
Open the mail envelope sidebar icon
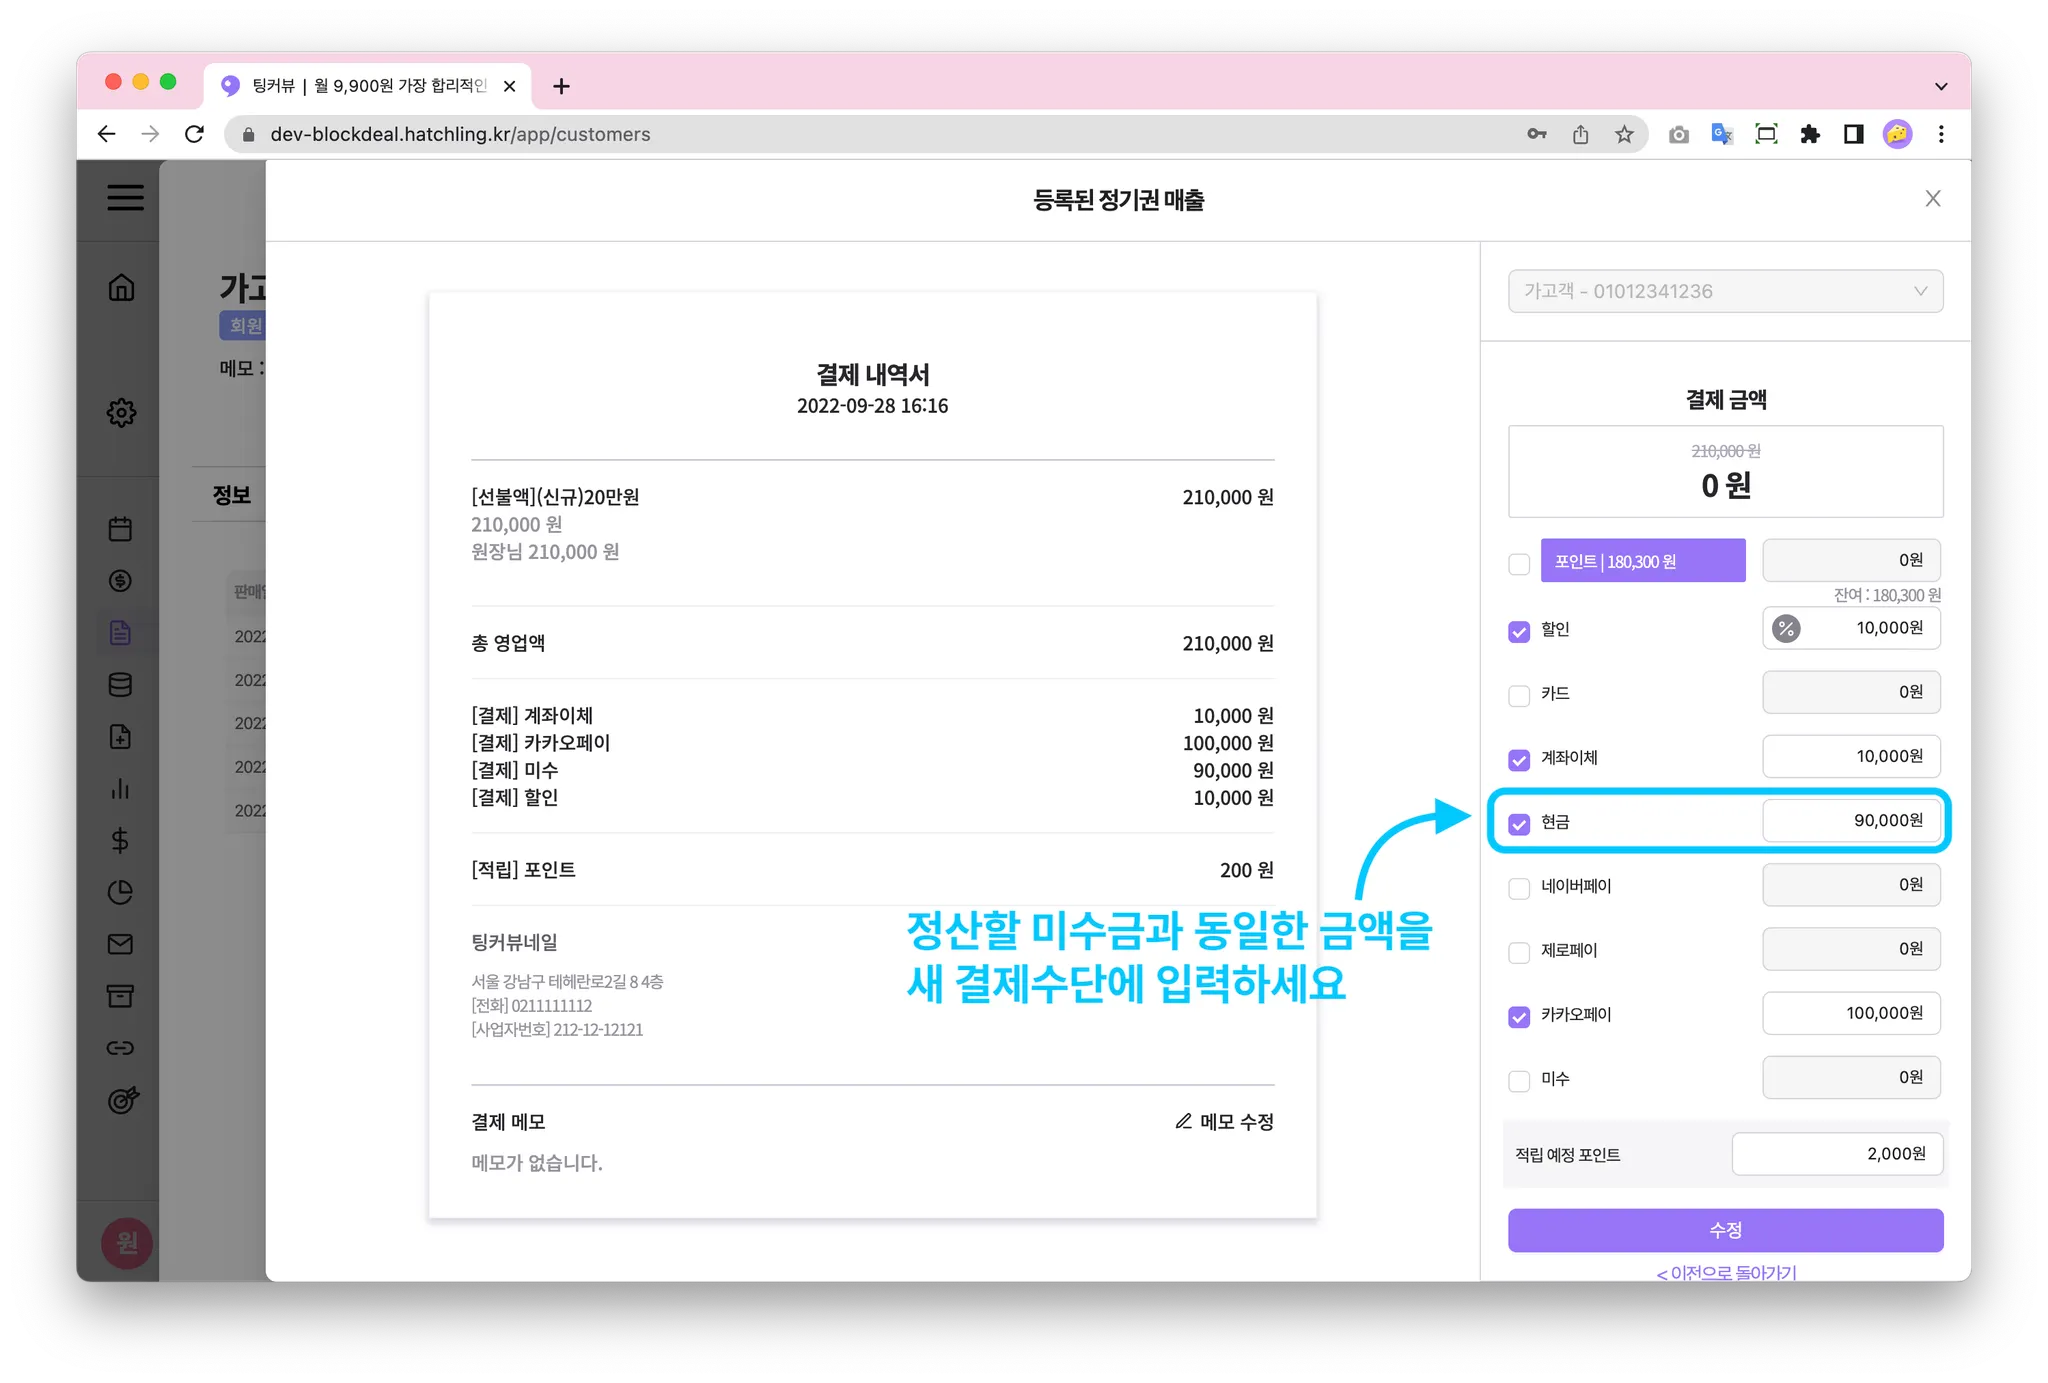(120, 944)
